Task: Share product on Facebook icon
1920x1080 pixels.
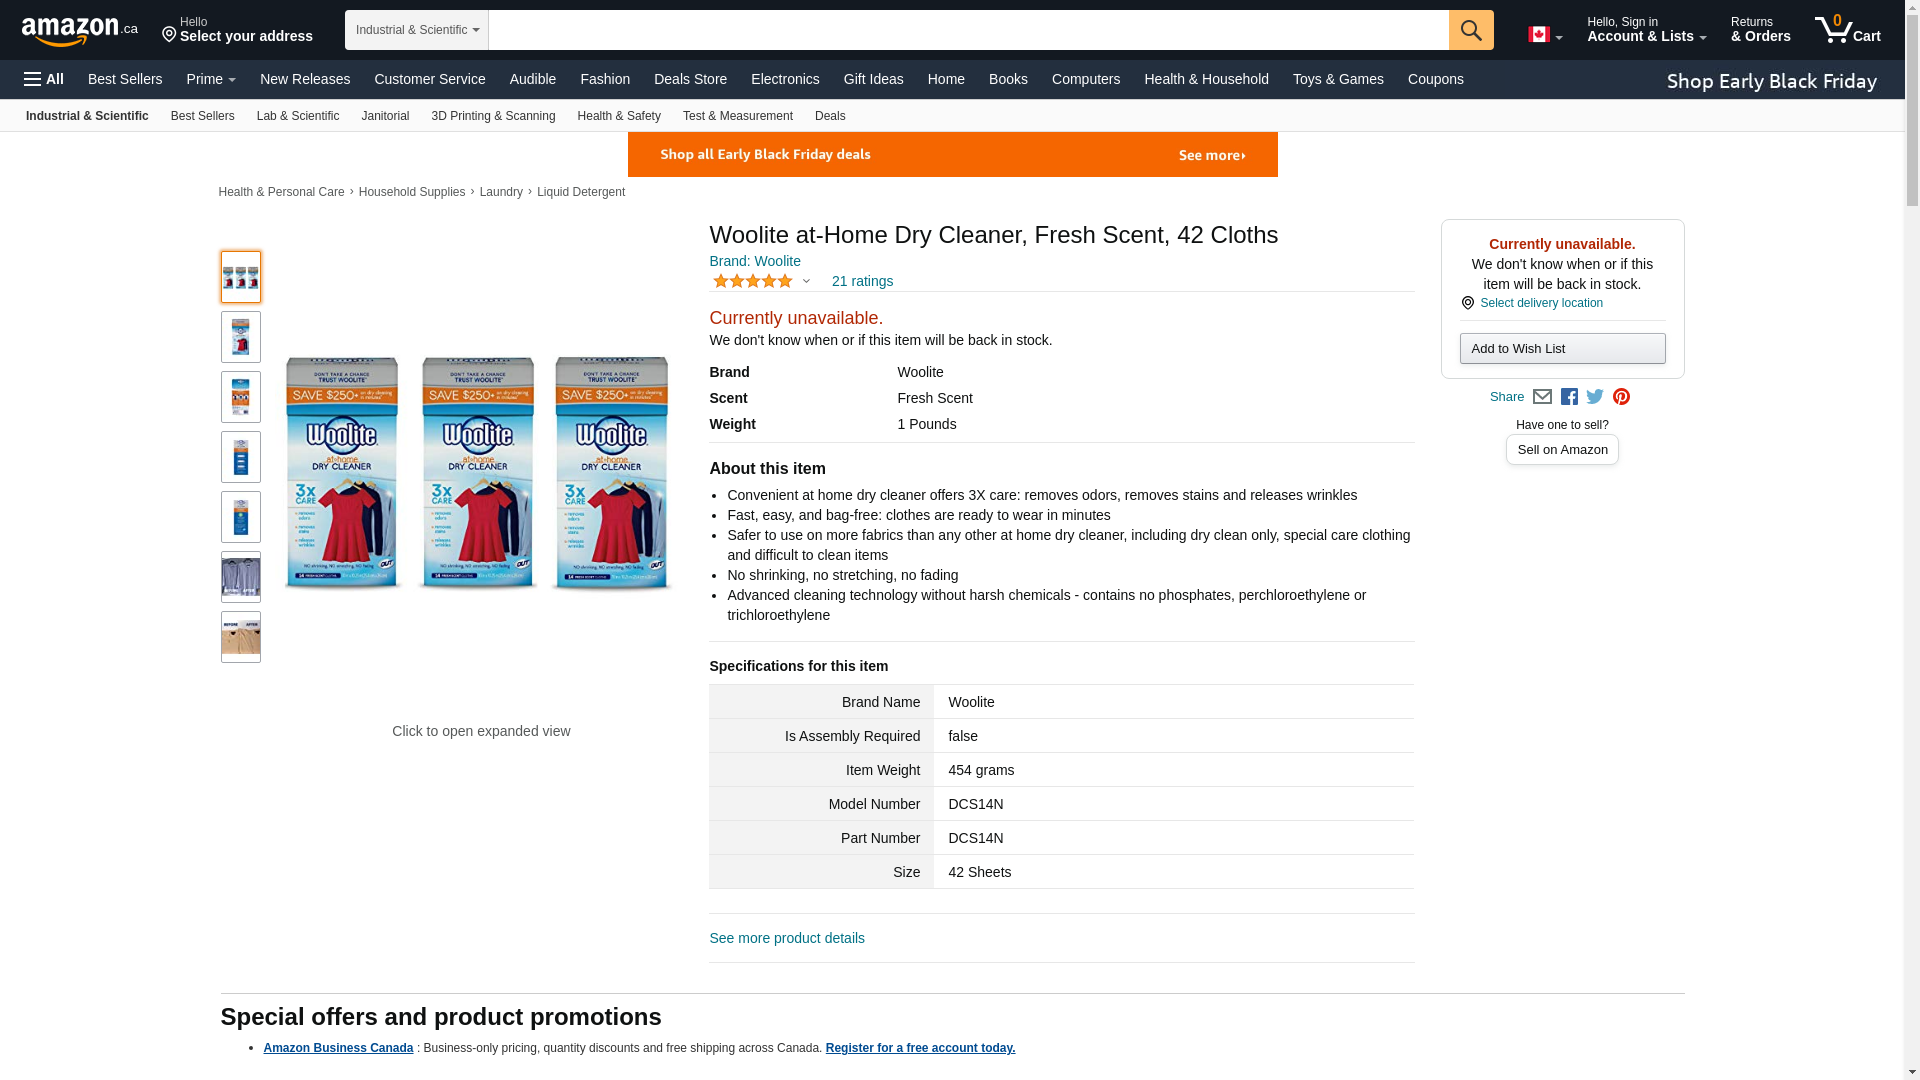Action: (x=1569, y=397)
